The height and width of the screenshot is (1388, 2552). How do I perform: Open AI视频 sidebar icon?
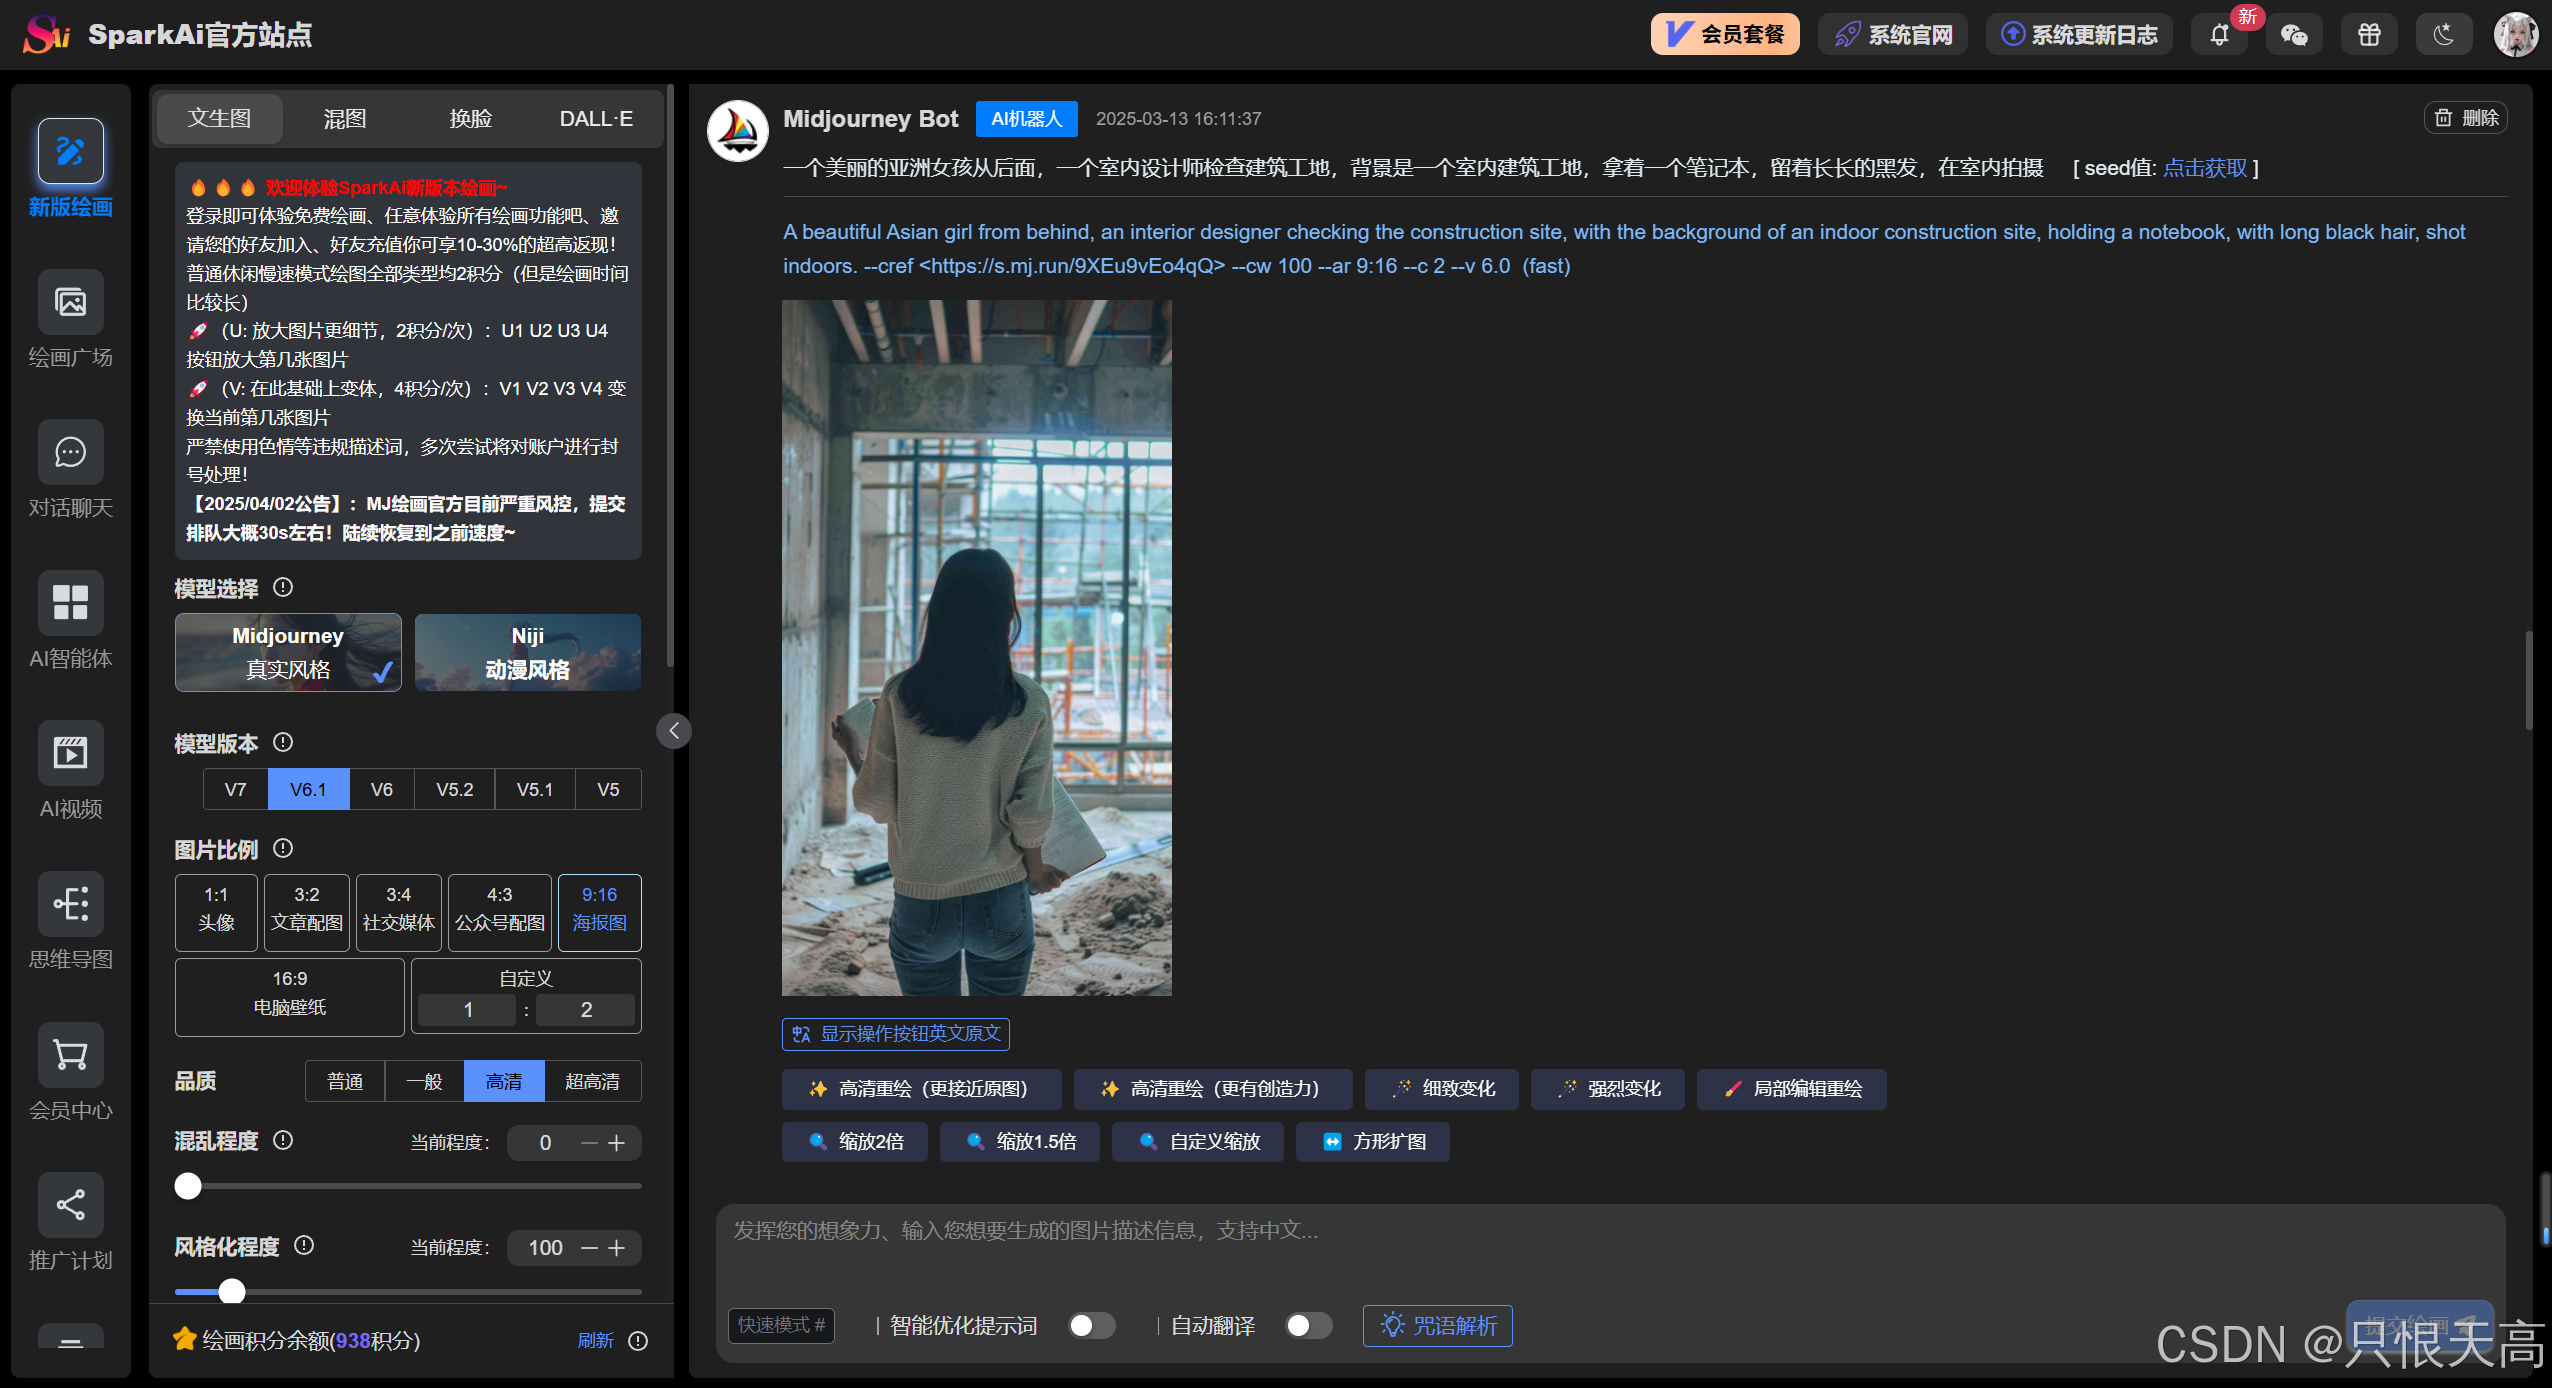point(70,753)
